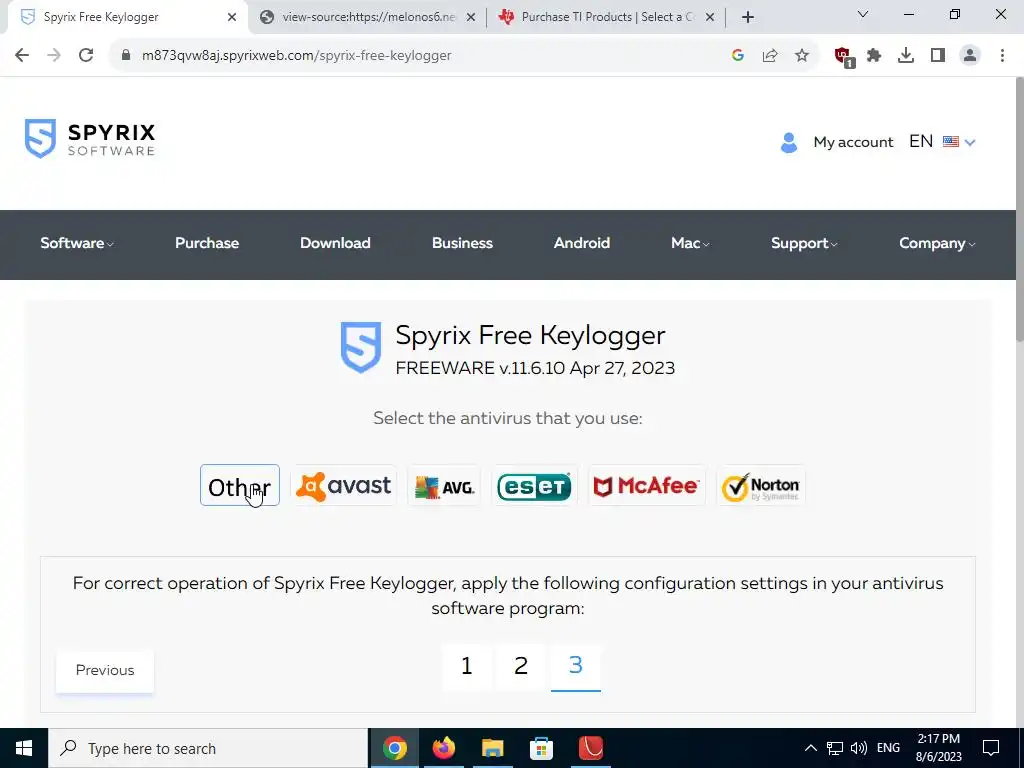Click the ENG input language indicator
1024x768 pixels.
(888, 748)
